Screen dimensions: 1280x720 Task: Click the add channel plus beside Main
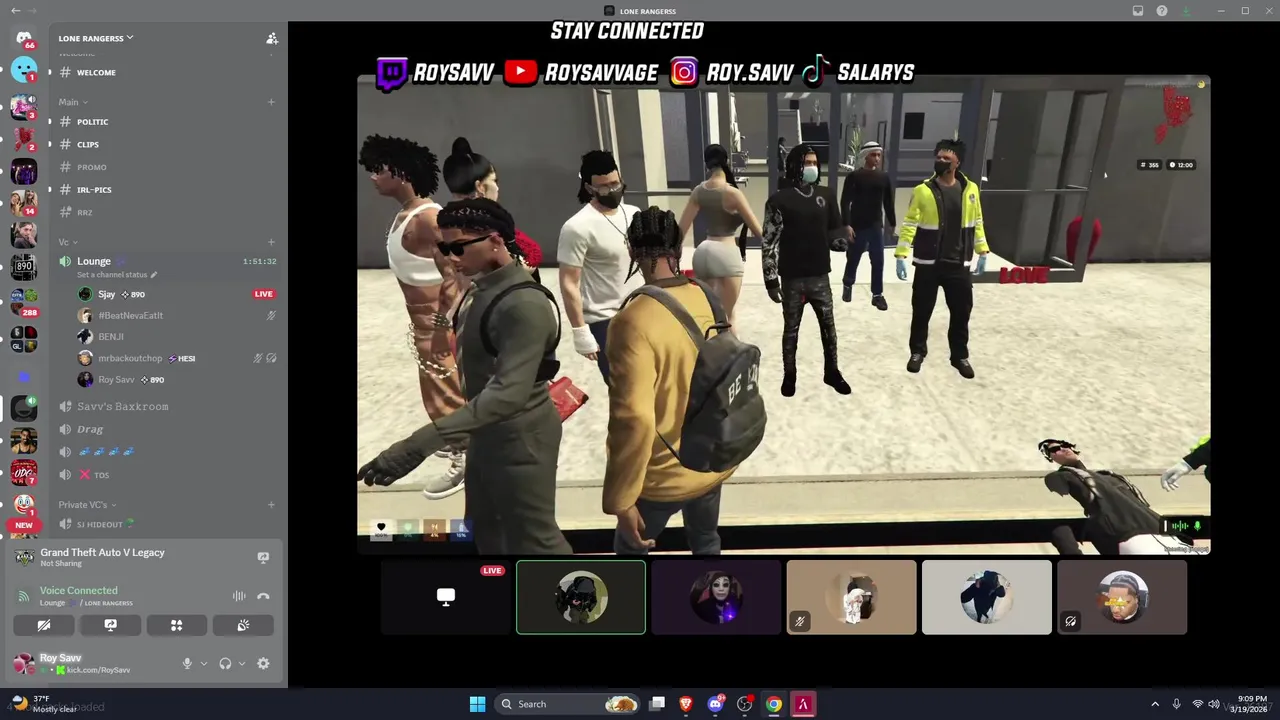(x=271, y=102)
